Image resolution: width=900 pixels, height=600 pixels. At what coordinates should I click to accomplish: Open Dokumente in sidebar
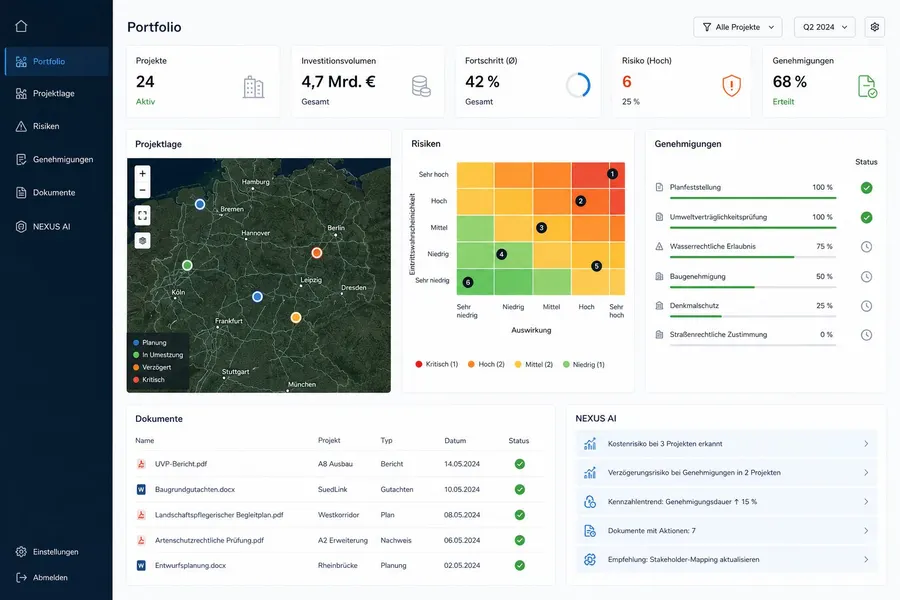click(x=56, y=193)
